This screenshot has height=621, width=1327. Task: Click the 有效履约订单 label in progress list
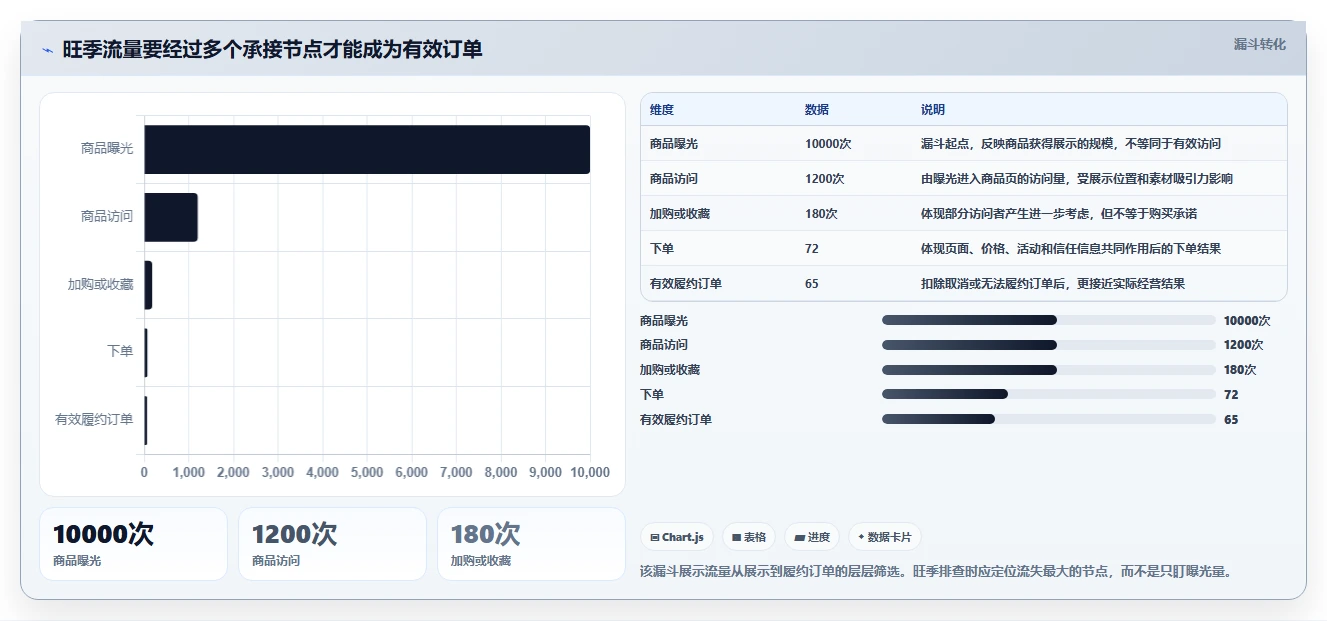(676, 420)
